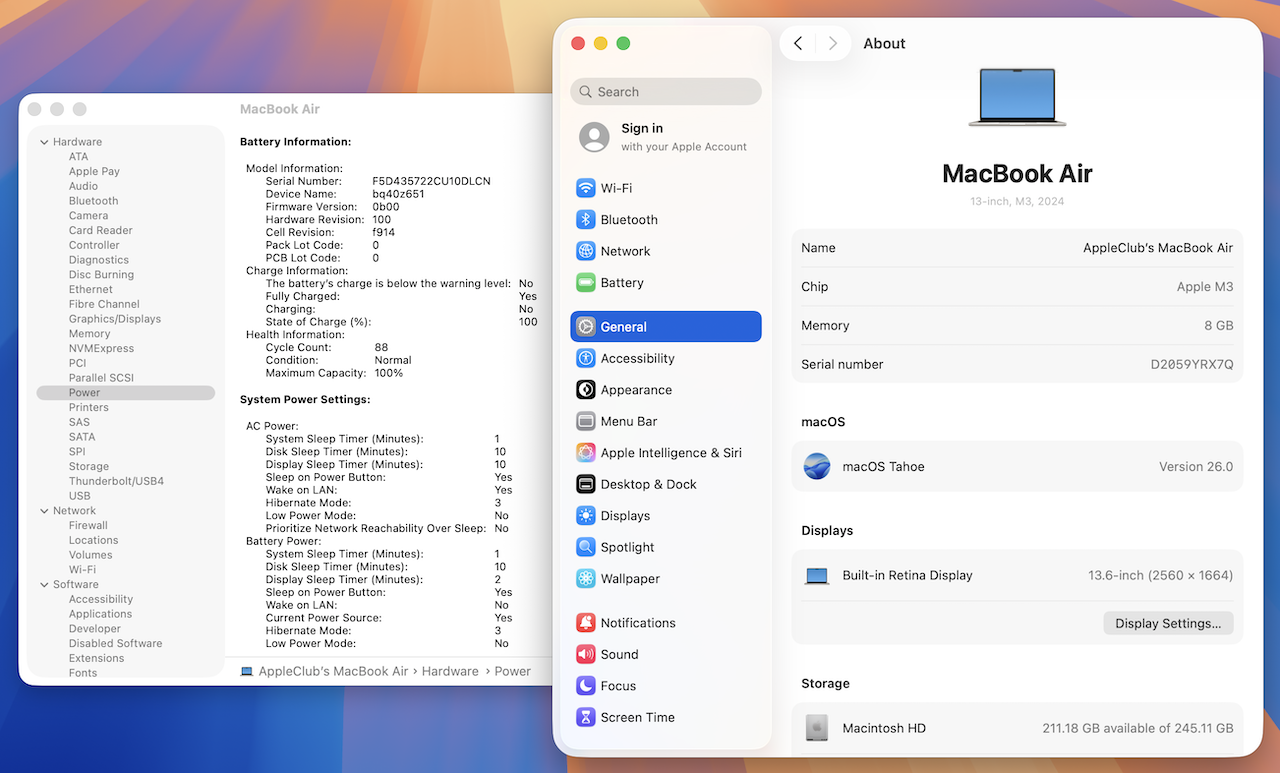Click the Desktop & Dock icon

[x=586, y=484]
